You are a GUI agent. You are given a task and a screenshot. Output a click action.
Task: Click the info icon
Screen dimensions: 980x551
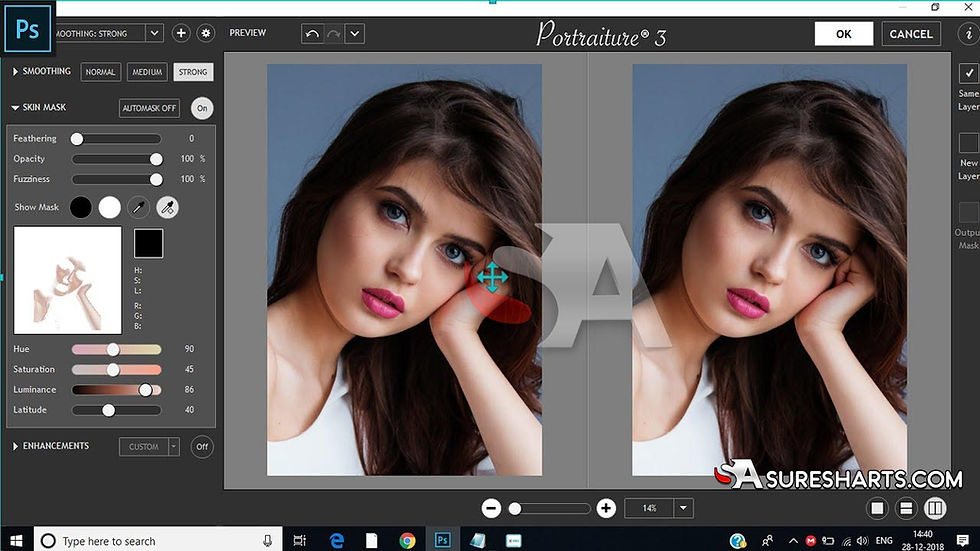click(x=969, y=34)
